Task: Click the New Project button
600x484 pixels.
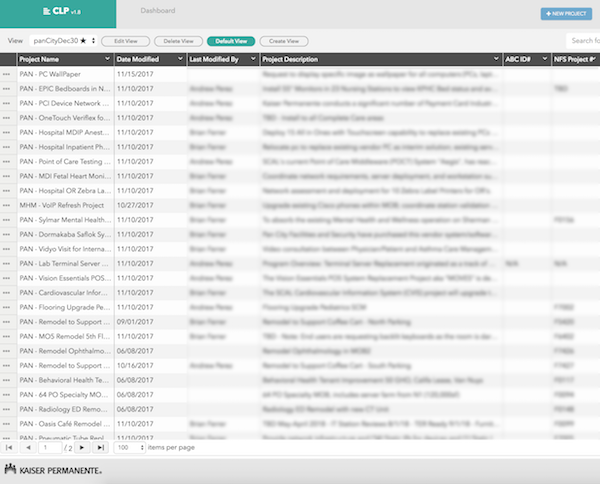Action: (x=566, y=13)
